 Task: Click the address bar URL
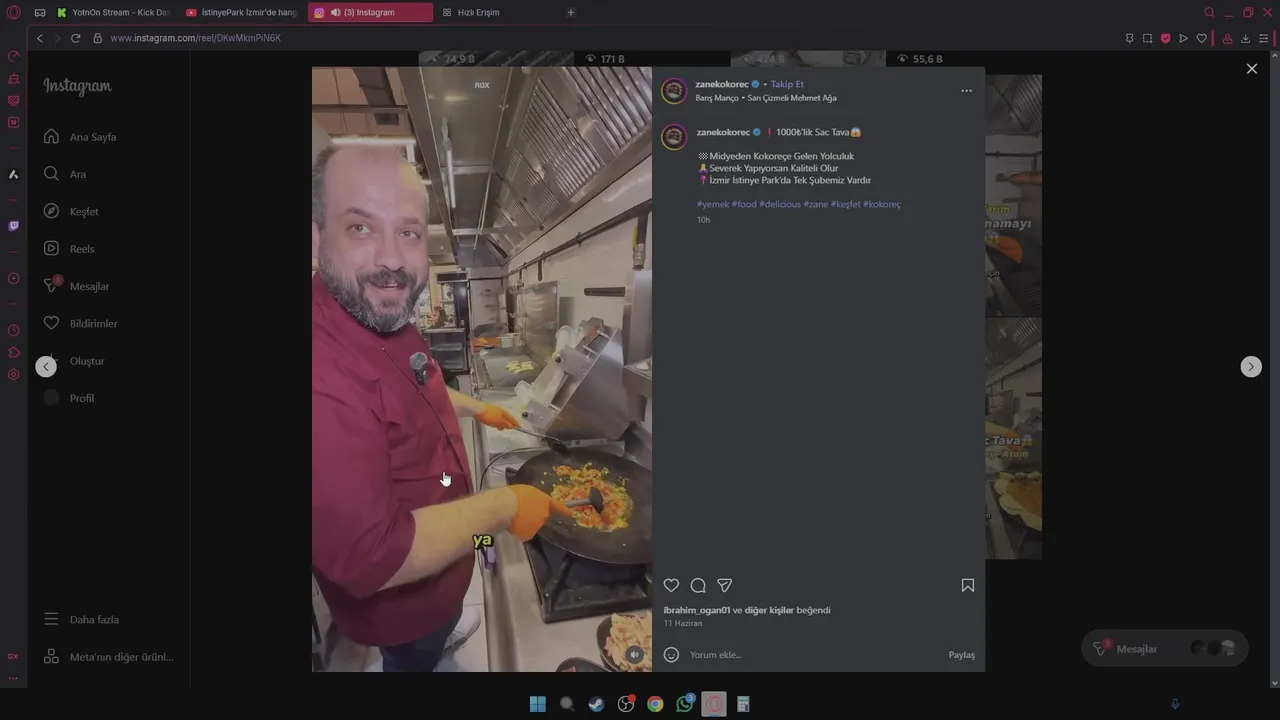point(195,38)
